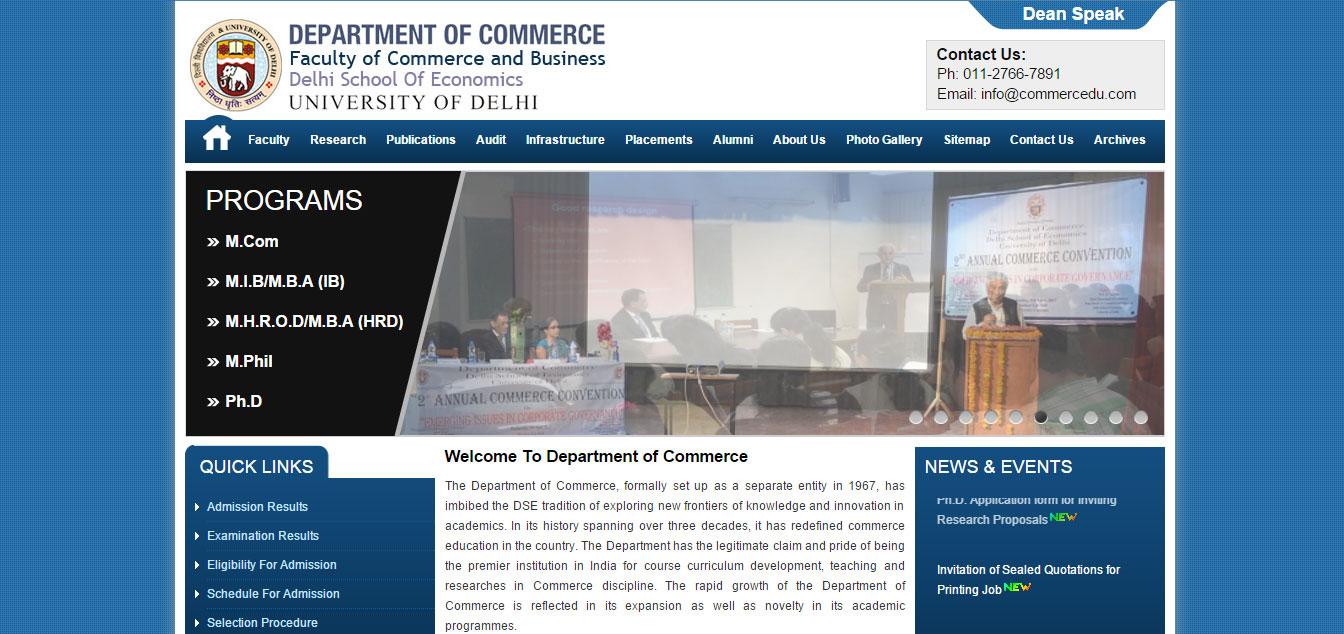Go to the Home page icon
This screenshot has width=1344, height=634.
point(217,138)
